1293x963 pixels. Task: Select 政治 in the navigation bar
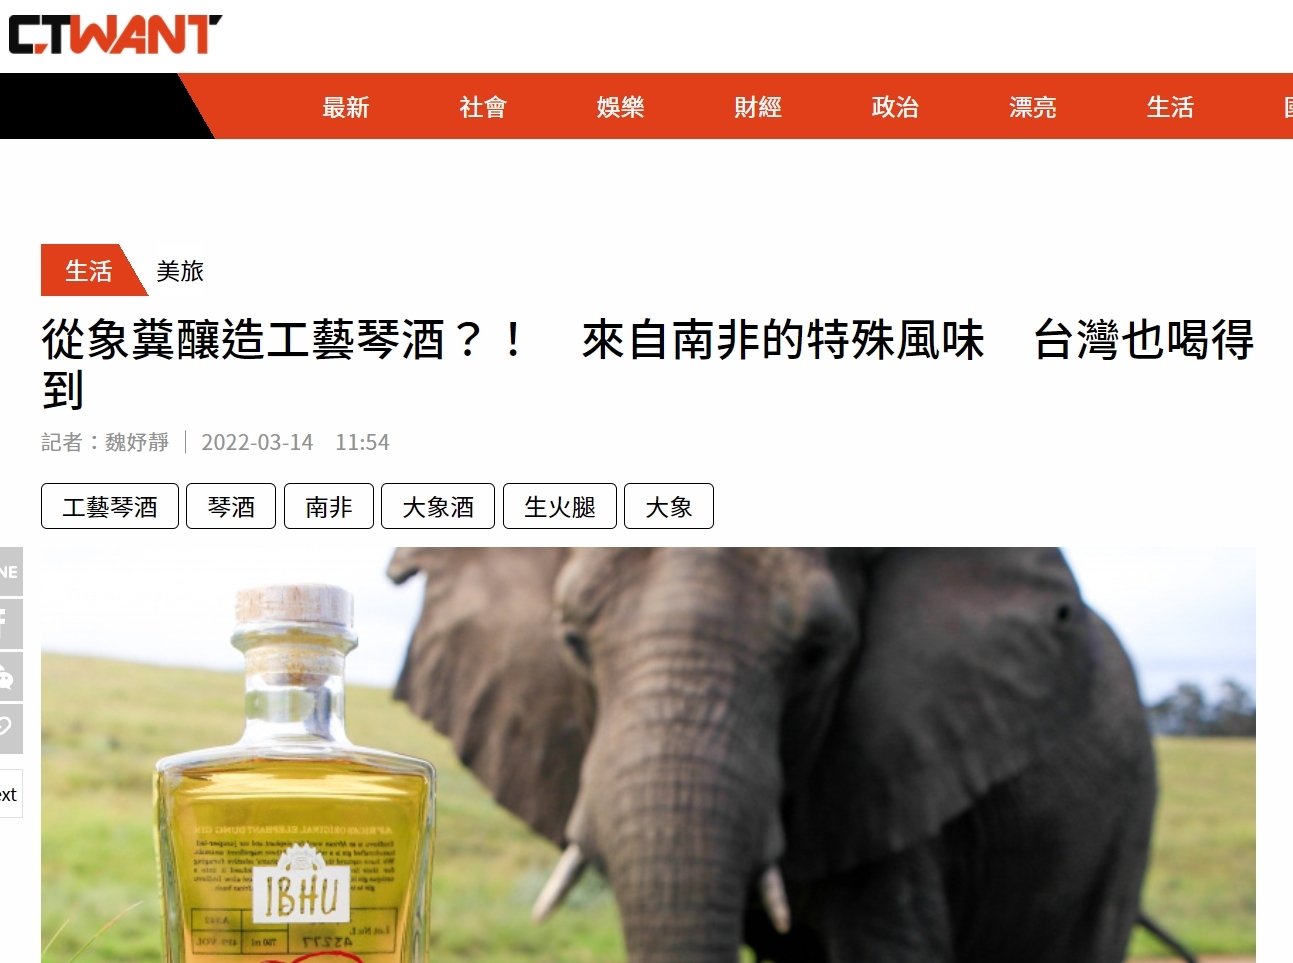click(895, 107)
